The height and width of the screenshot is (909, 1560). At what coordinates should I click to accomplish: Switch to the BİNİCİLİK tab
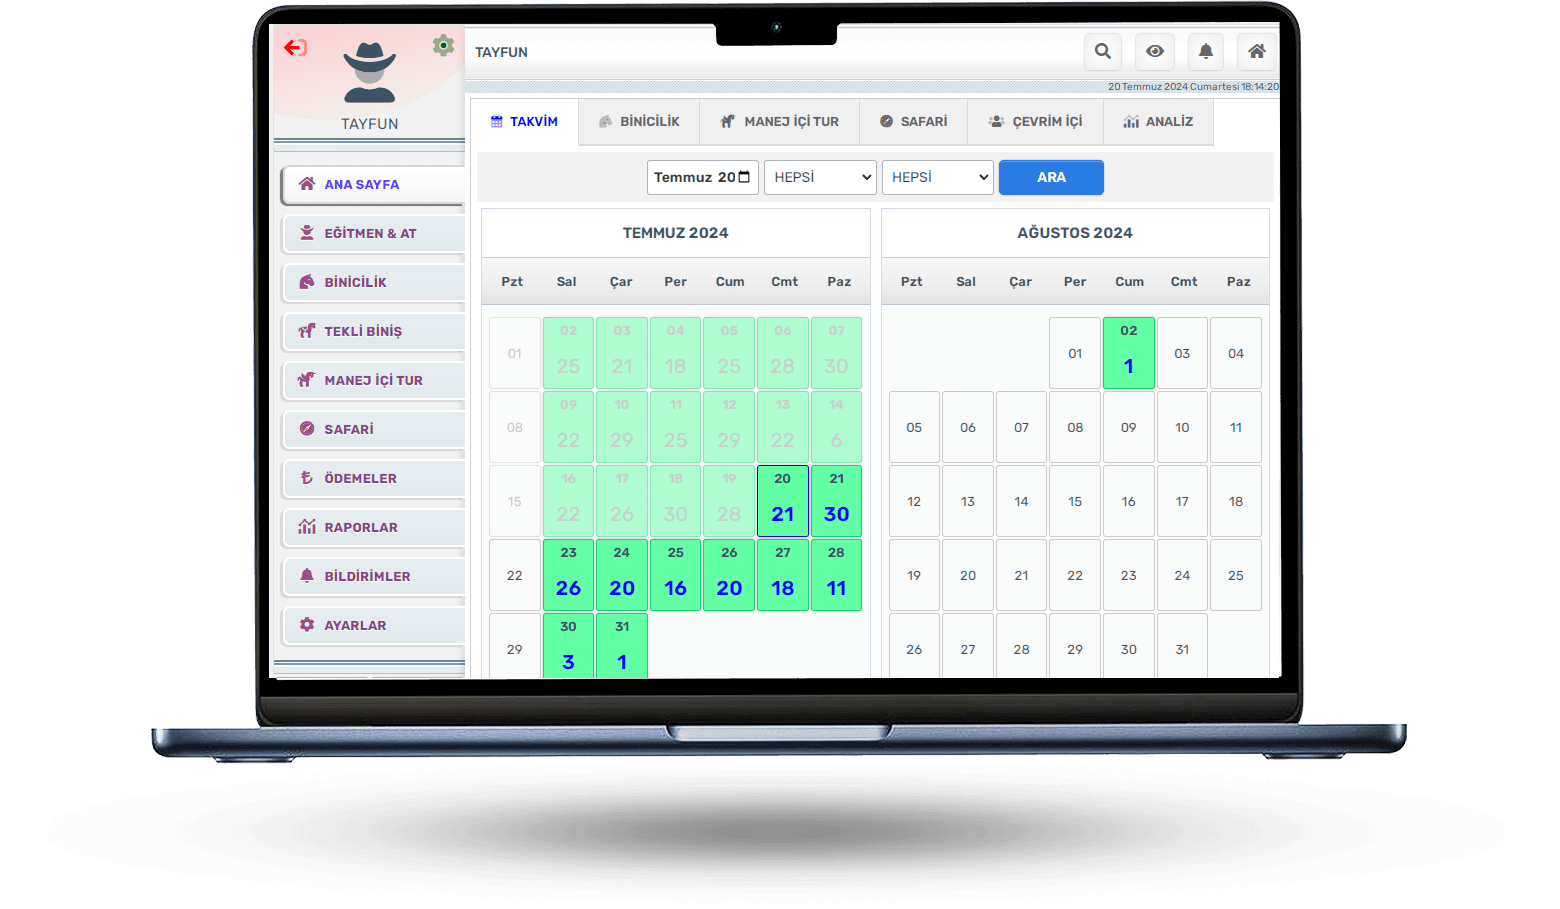pyautogui.click(x=639, y=122)
